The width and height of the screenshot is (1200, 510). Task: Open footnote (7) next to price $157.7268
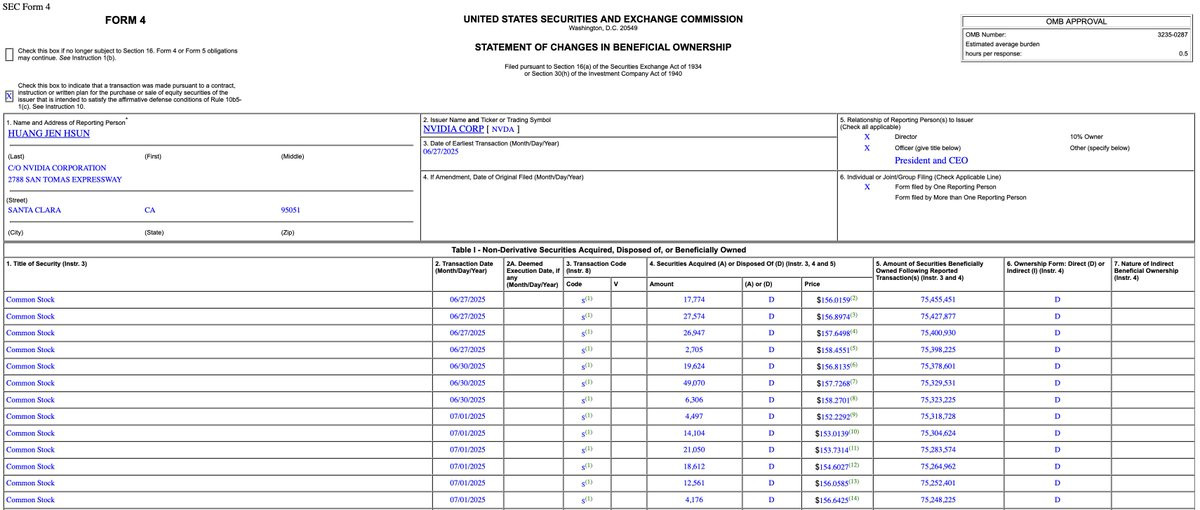tap(854, 382)
